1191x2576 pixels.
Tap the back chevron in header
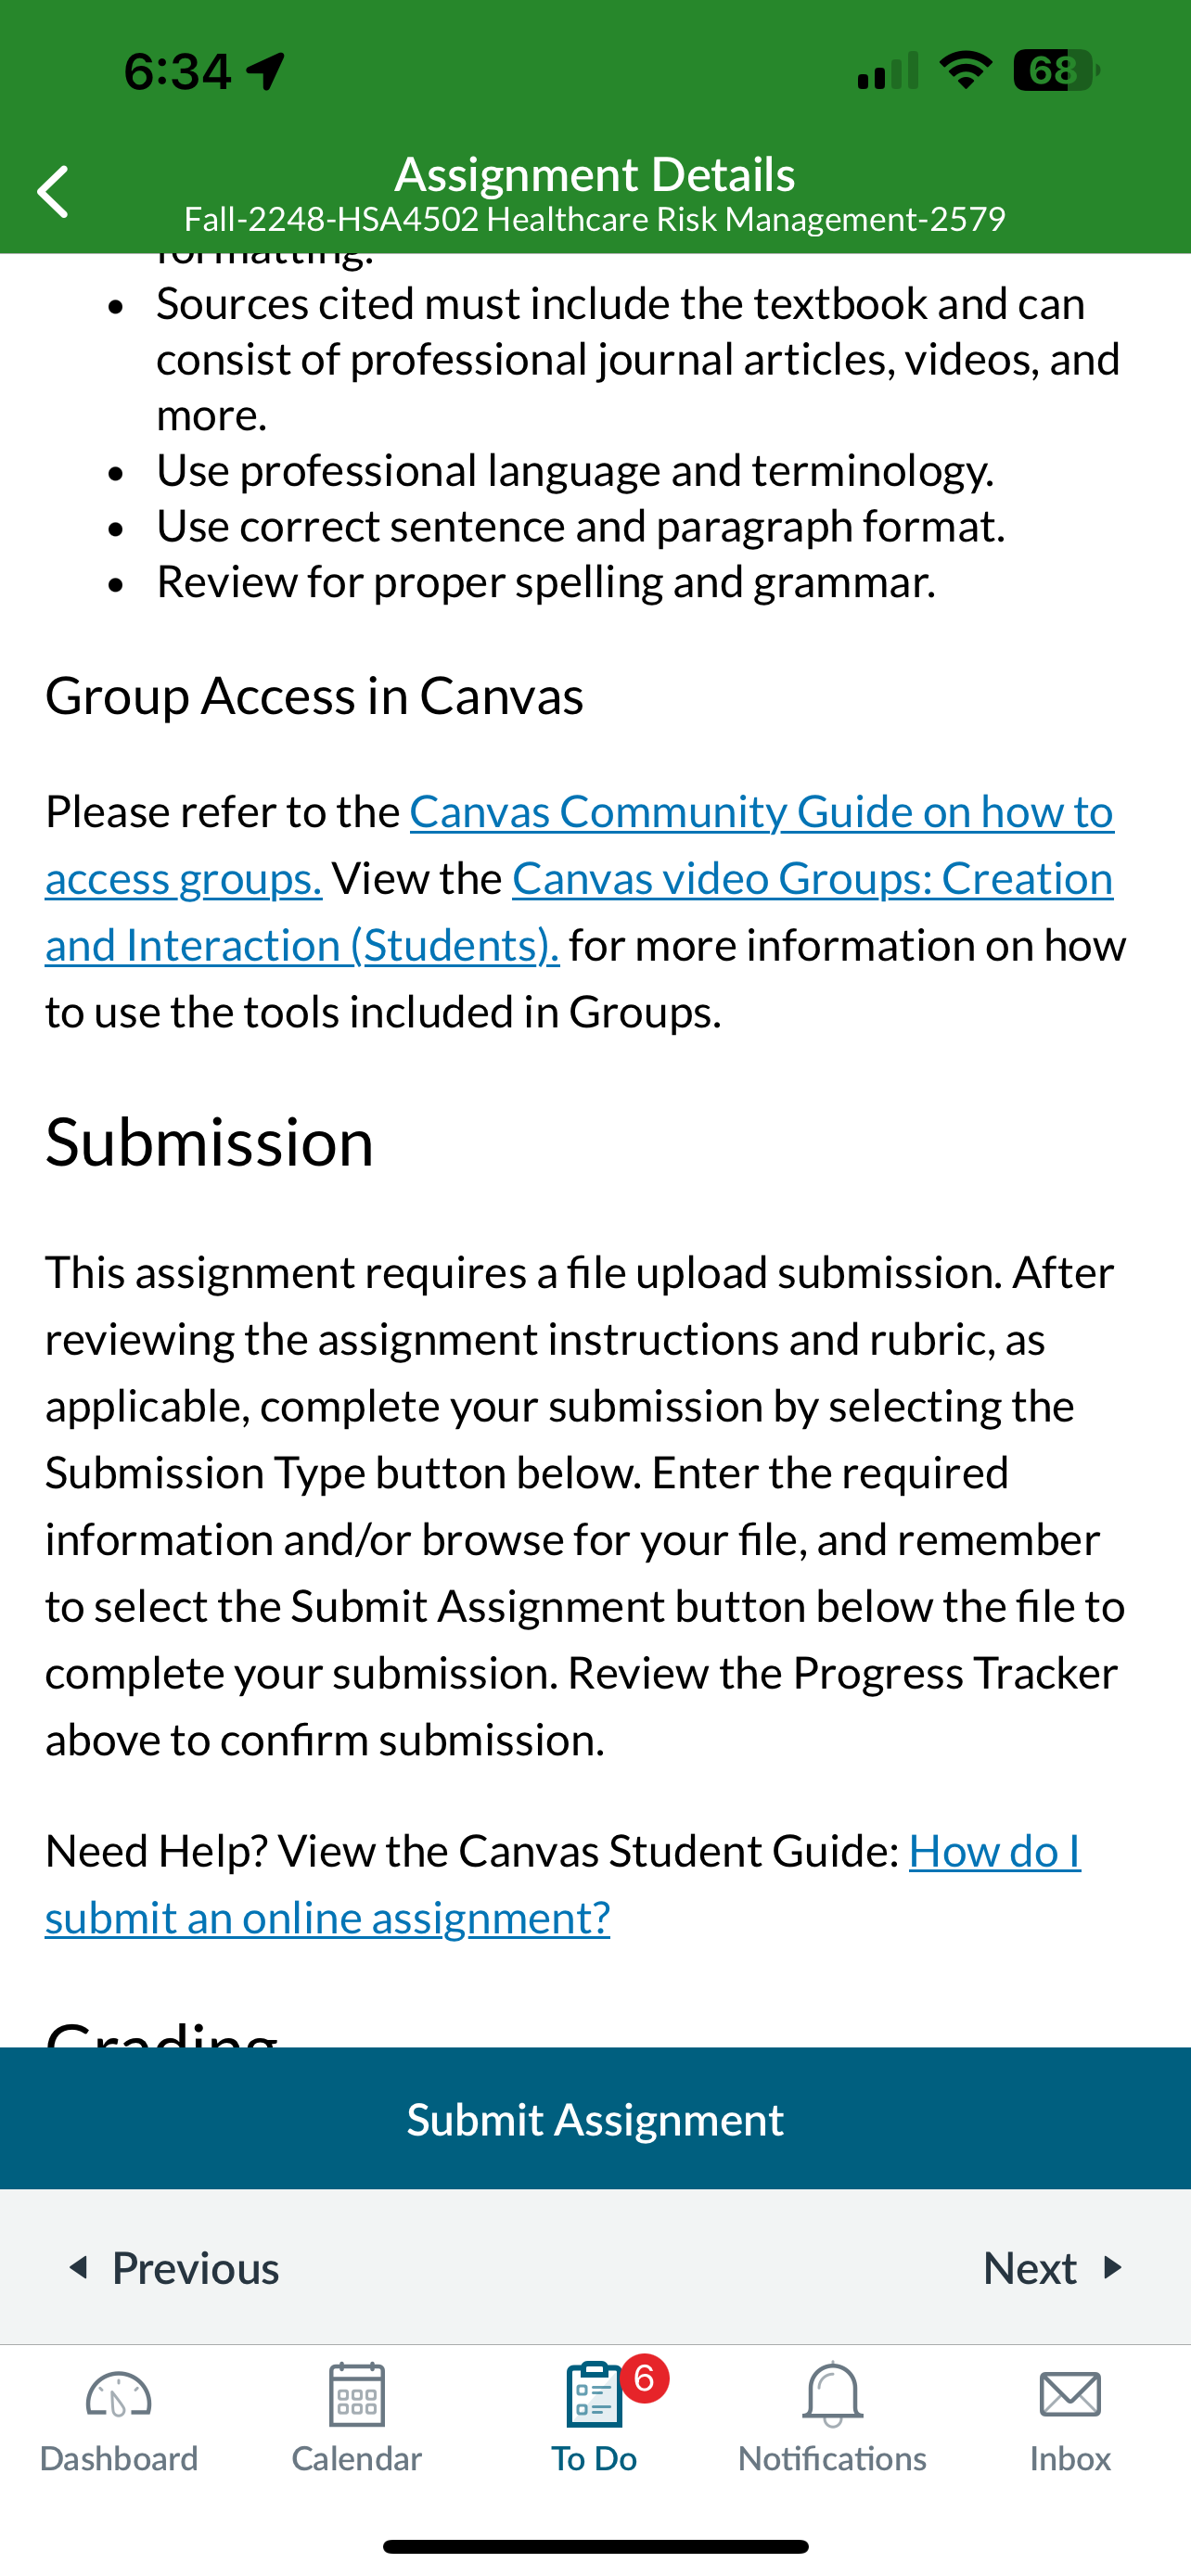click(53, 191)
